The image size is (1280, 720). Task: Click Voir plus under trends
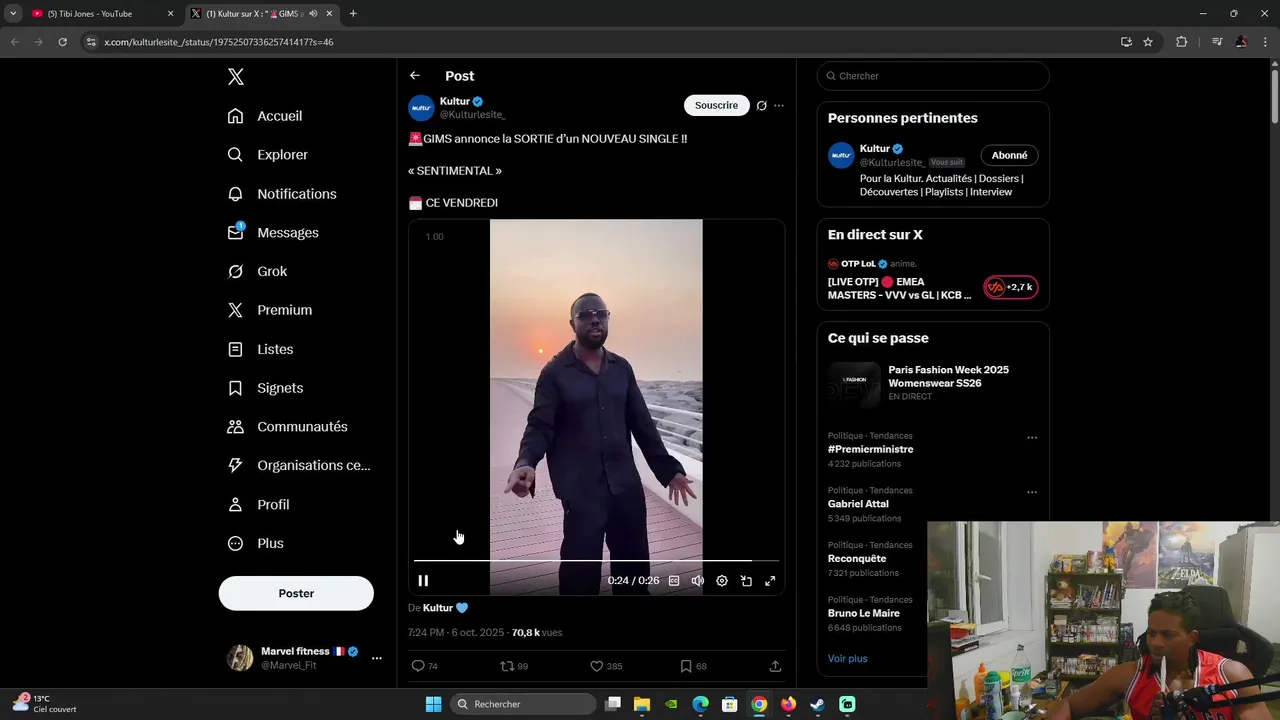point(847,658)
